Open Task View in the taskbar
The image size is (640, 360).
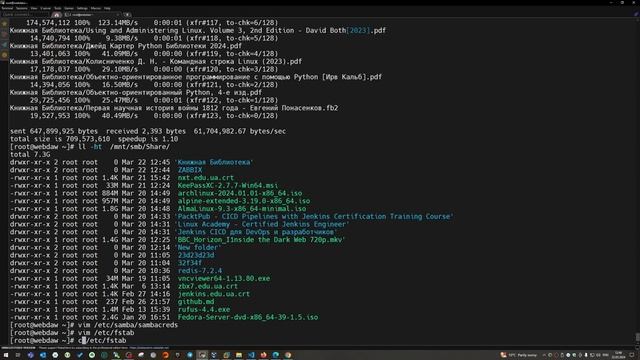pos(18,355)
